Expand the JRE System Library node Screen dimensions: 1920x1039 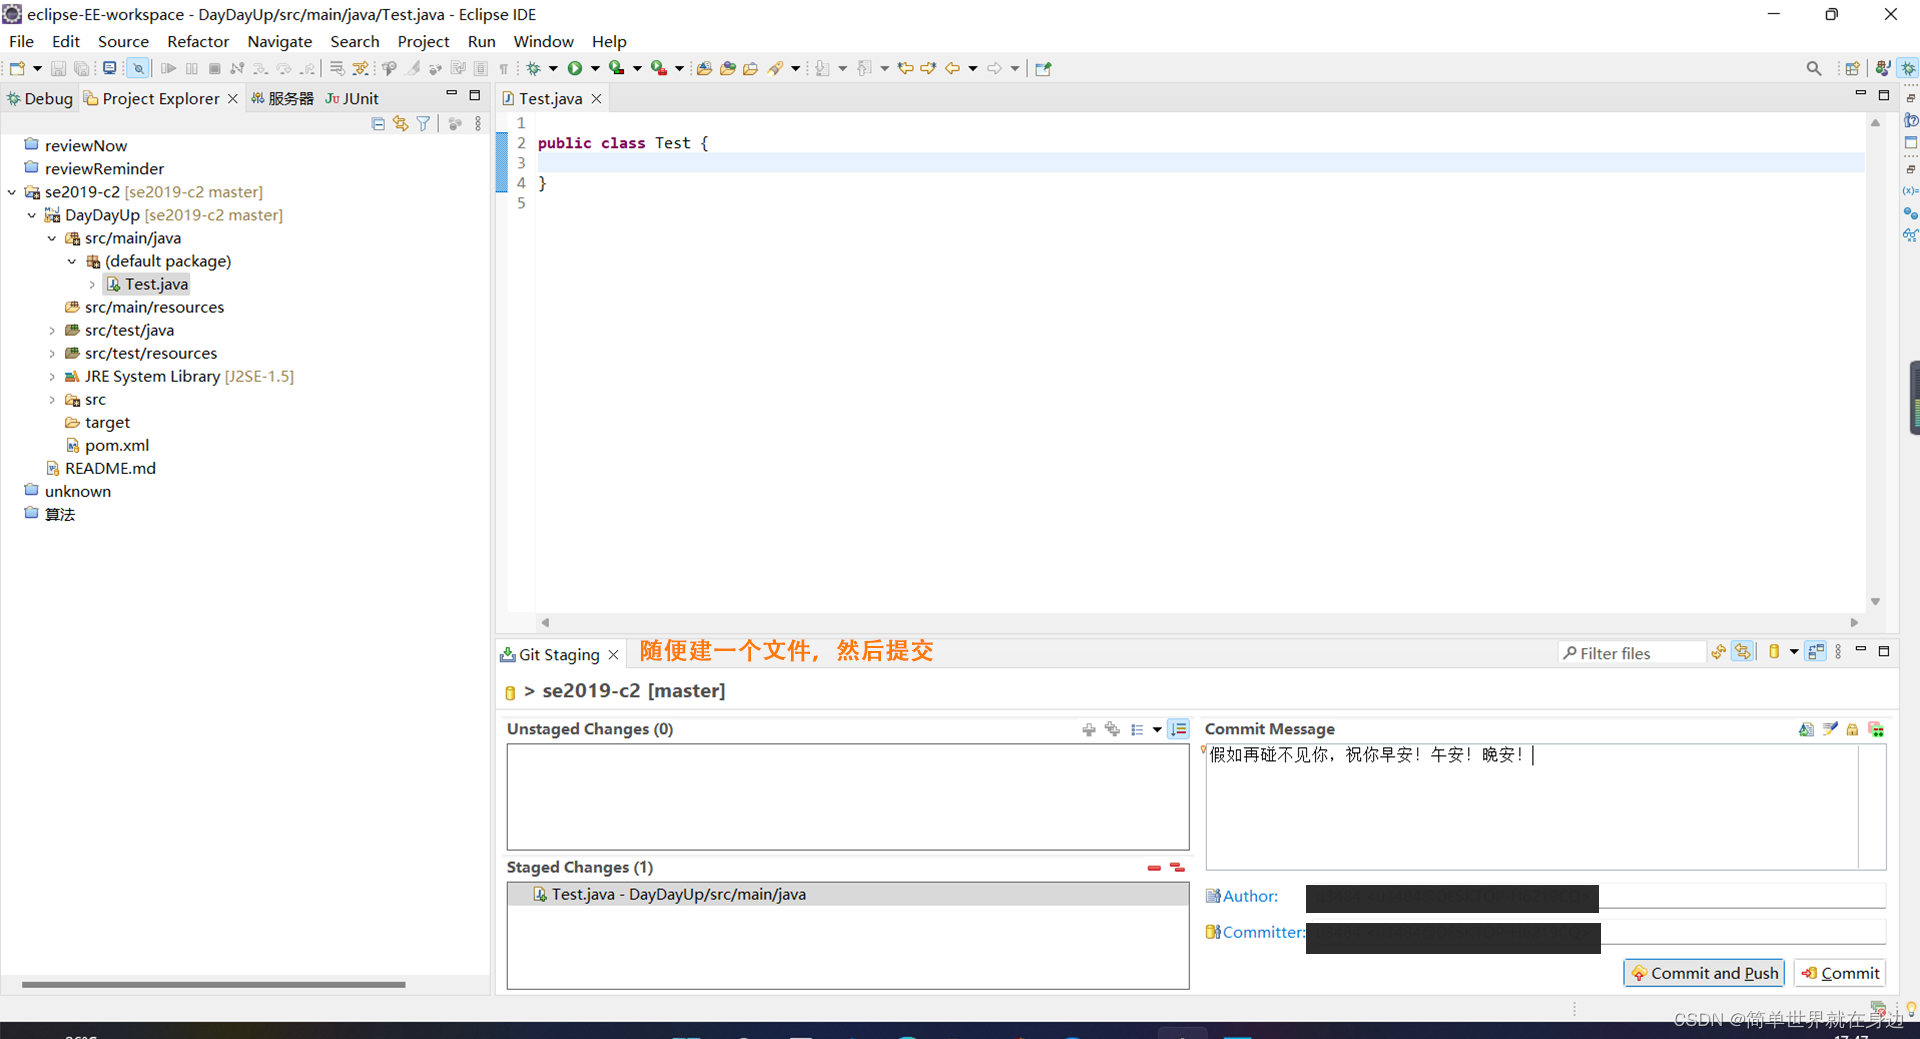click(52, 376)
